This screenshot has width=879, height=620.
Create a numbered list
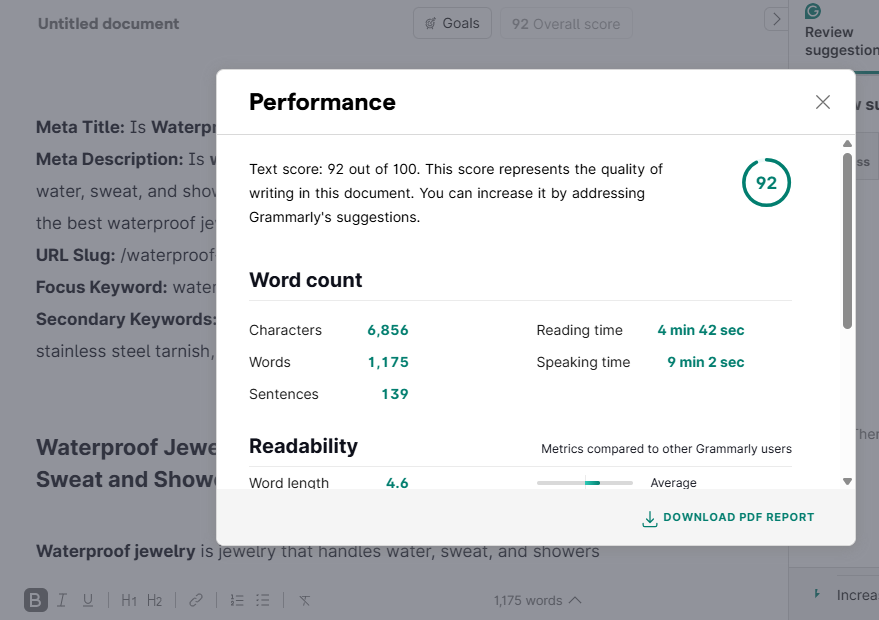(x=237, y=600)
